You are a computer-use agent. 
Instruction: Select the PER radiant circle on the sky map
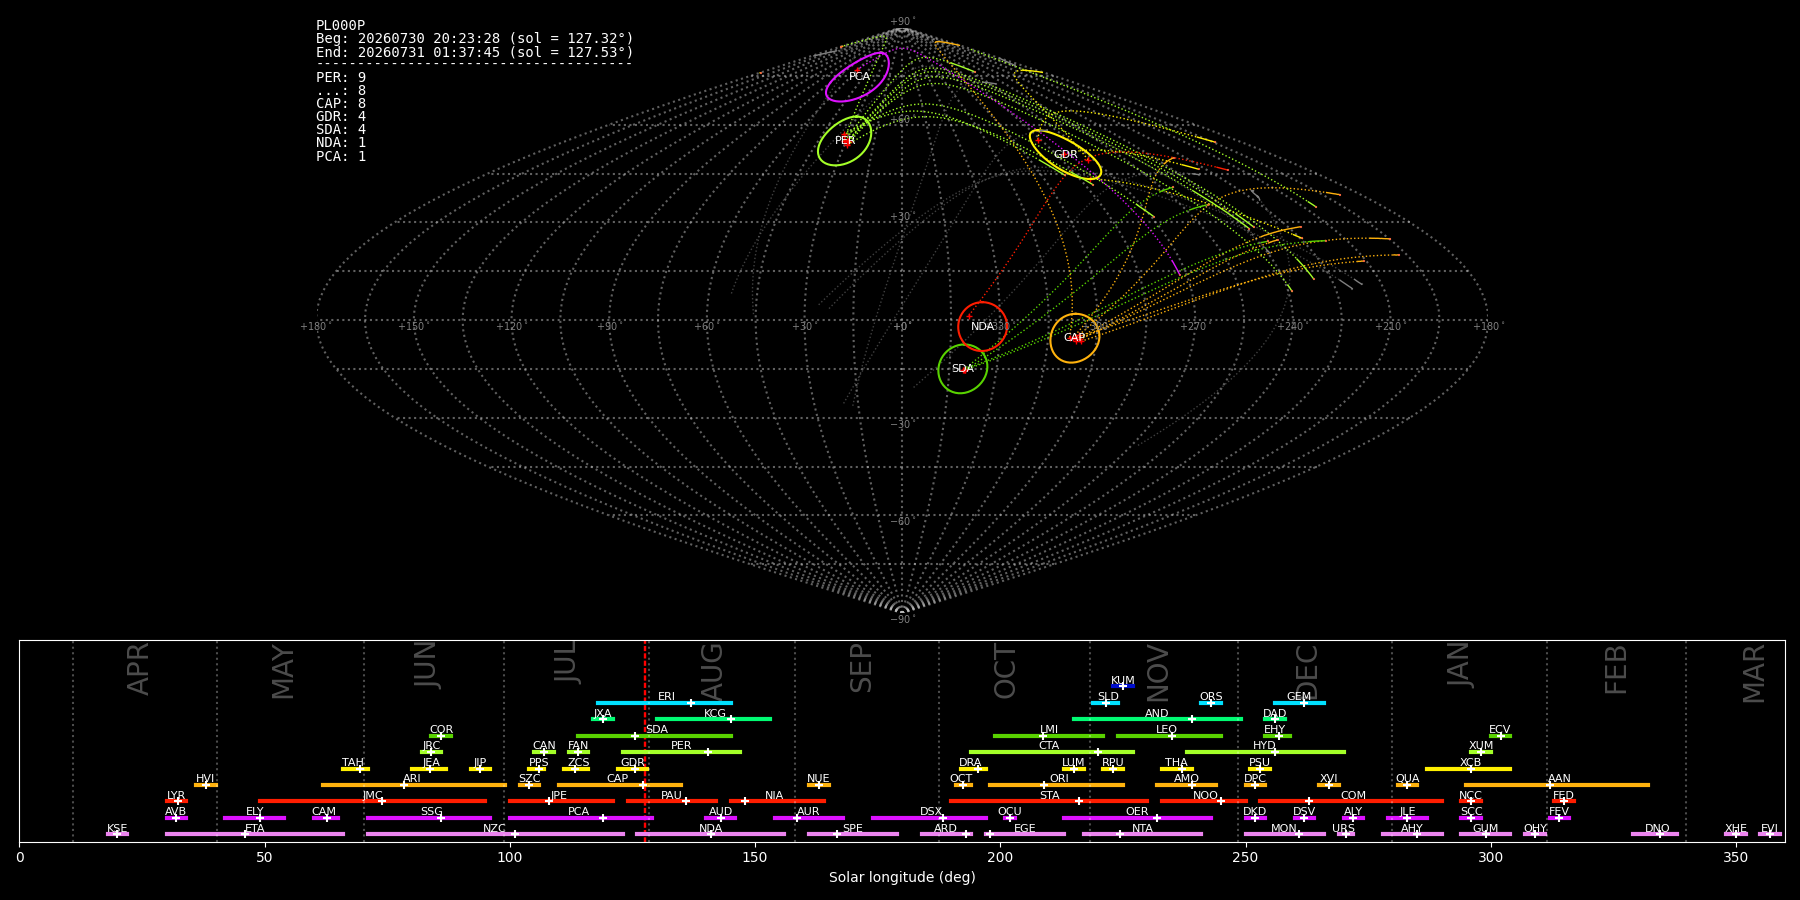point(845,141)
